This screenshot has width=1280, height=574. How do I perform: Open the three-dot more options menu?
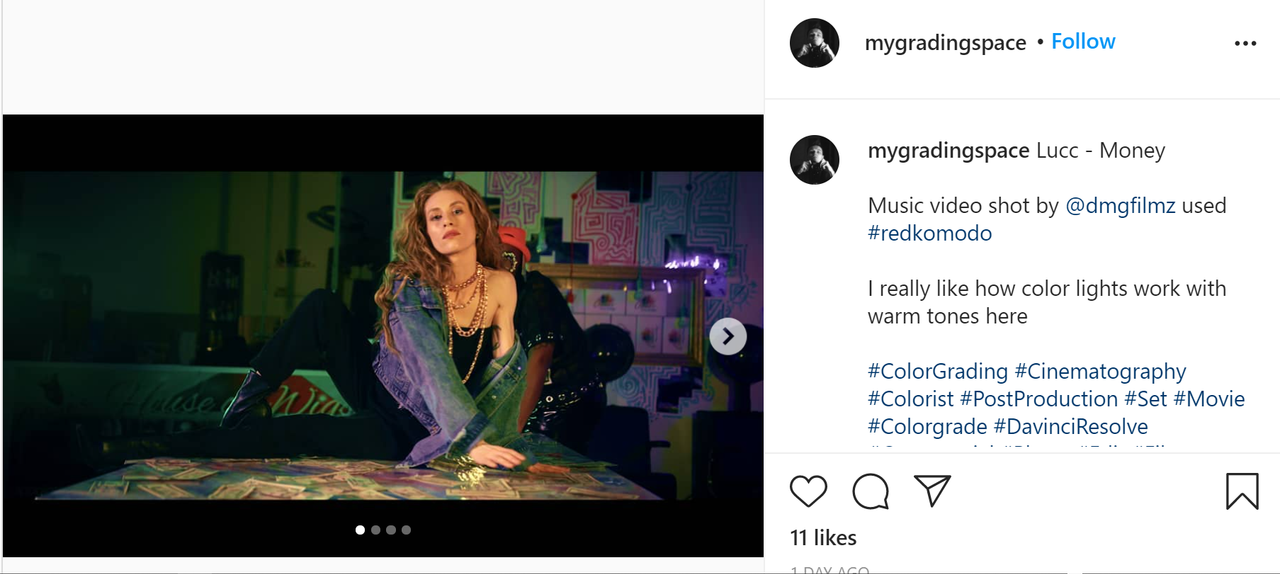tap(1245, 43)
